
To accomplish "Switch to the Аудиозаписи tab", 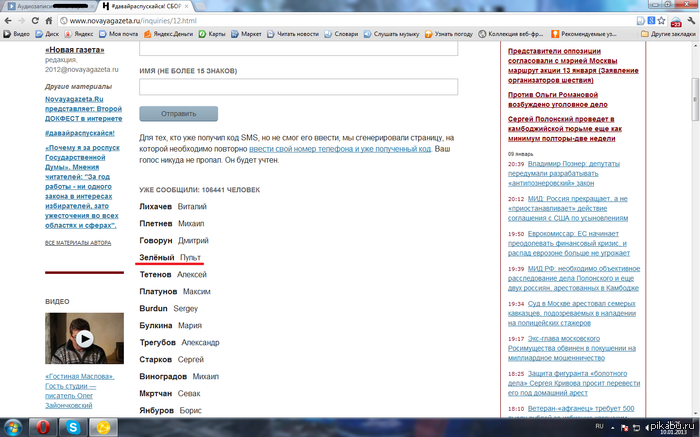I will pyautogui.click(x=45, y=6).
